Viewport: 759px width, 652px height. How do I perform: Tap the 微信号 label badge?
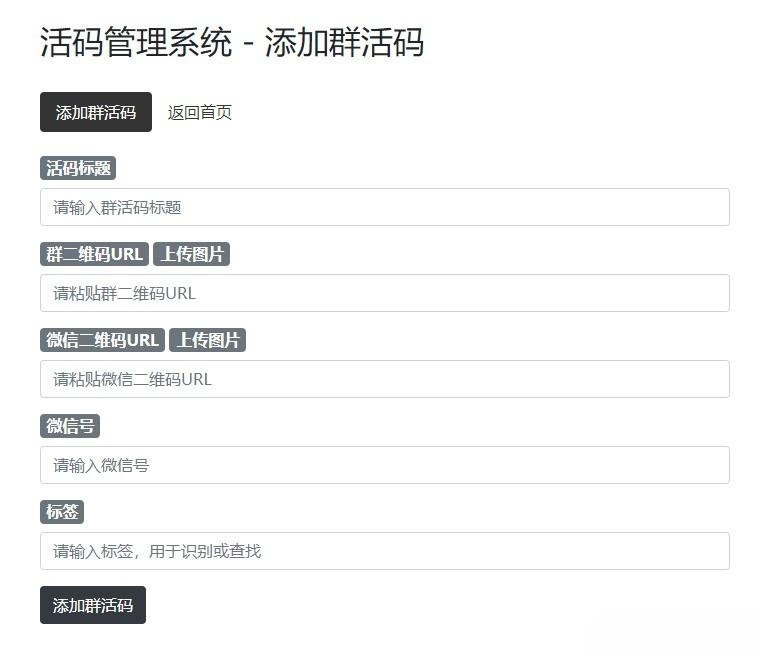pos(70,426)
